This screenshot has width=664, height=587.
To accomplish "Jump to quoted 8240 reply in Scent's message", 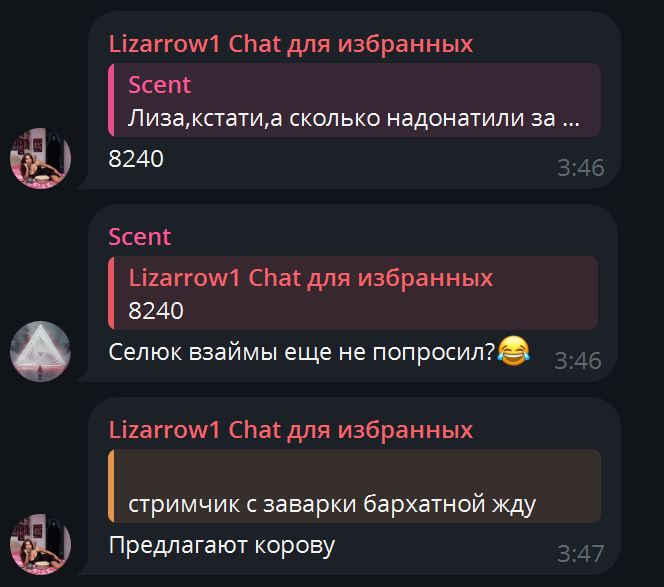I will [353, 293].
